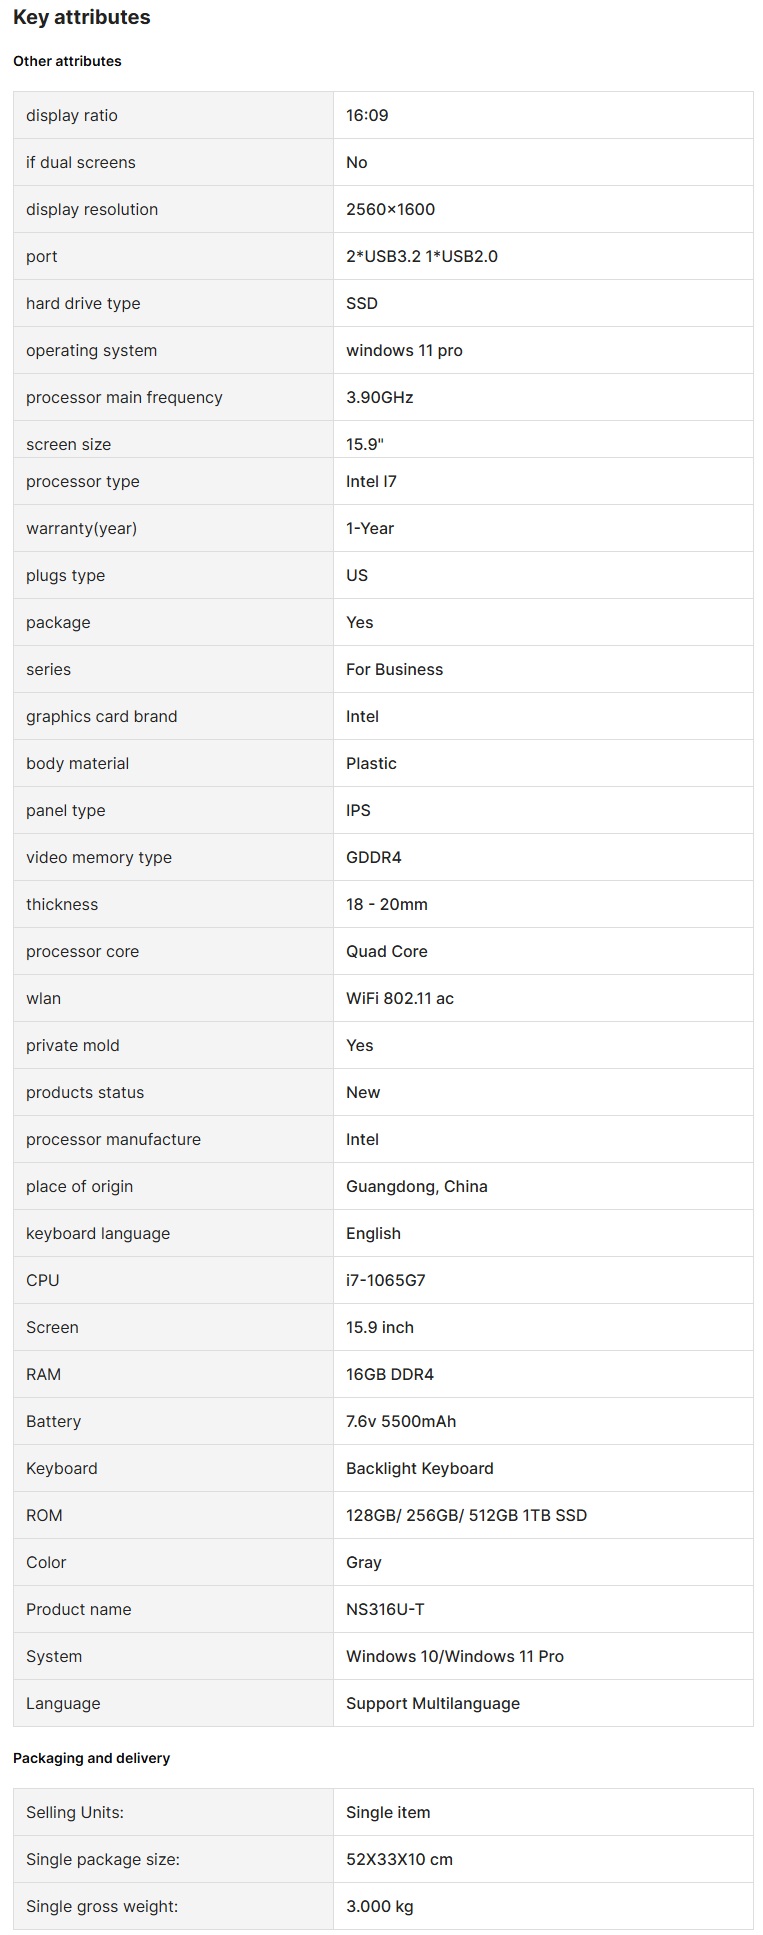Click the Packaging and delivery heading
The height and width of the screenshot is (1935, 763).
point(91,1758)
